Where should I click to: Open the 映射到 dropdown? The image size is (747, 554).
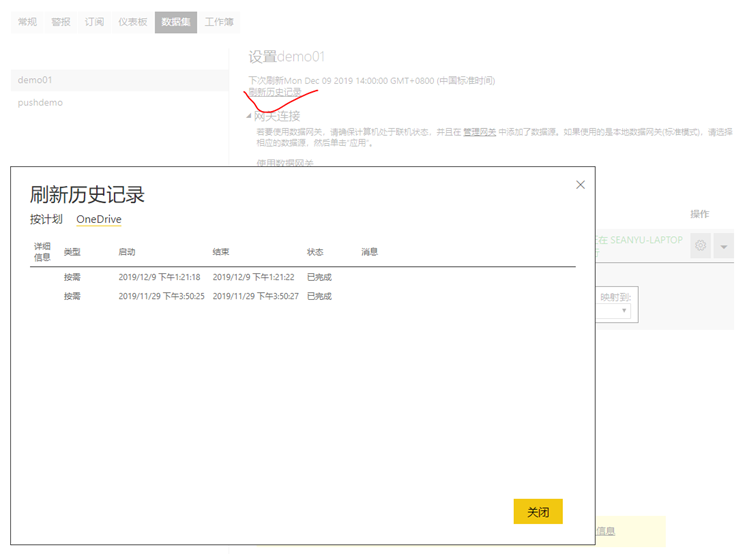click(615, 311)
